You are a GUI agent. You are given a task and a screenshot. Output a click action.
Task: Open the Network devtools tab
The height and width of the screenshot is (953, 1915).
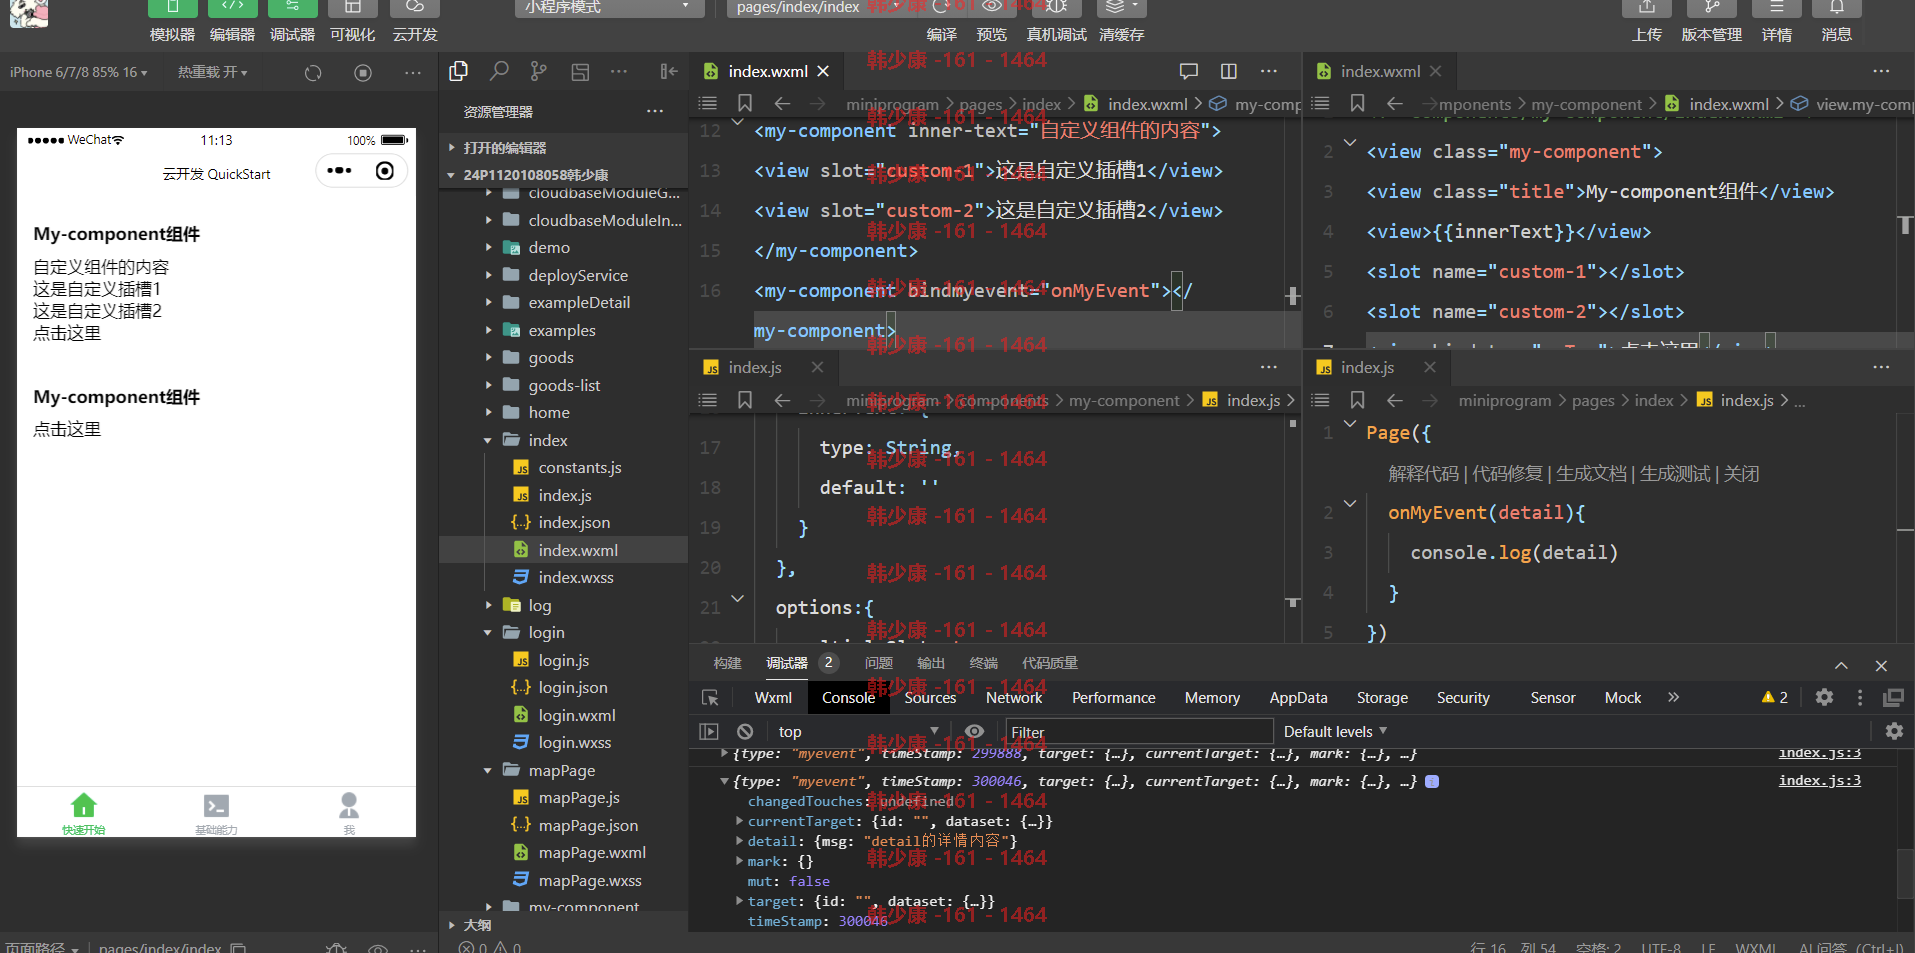[1014, 697]
